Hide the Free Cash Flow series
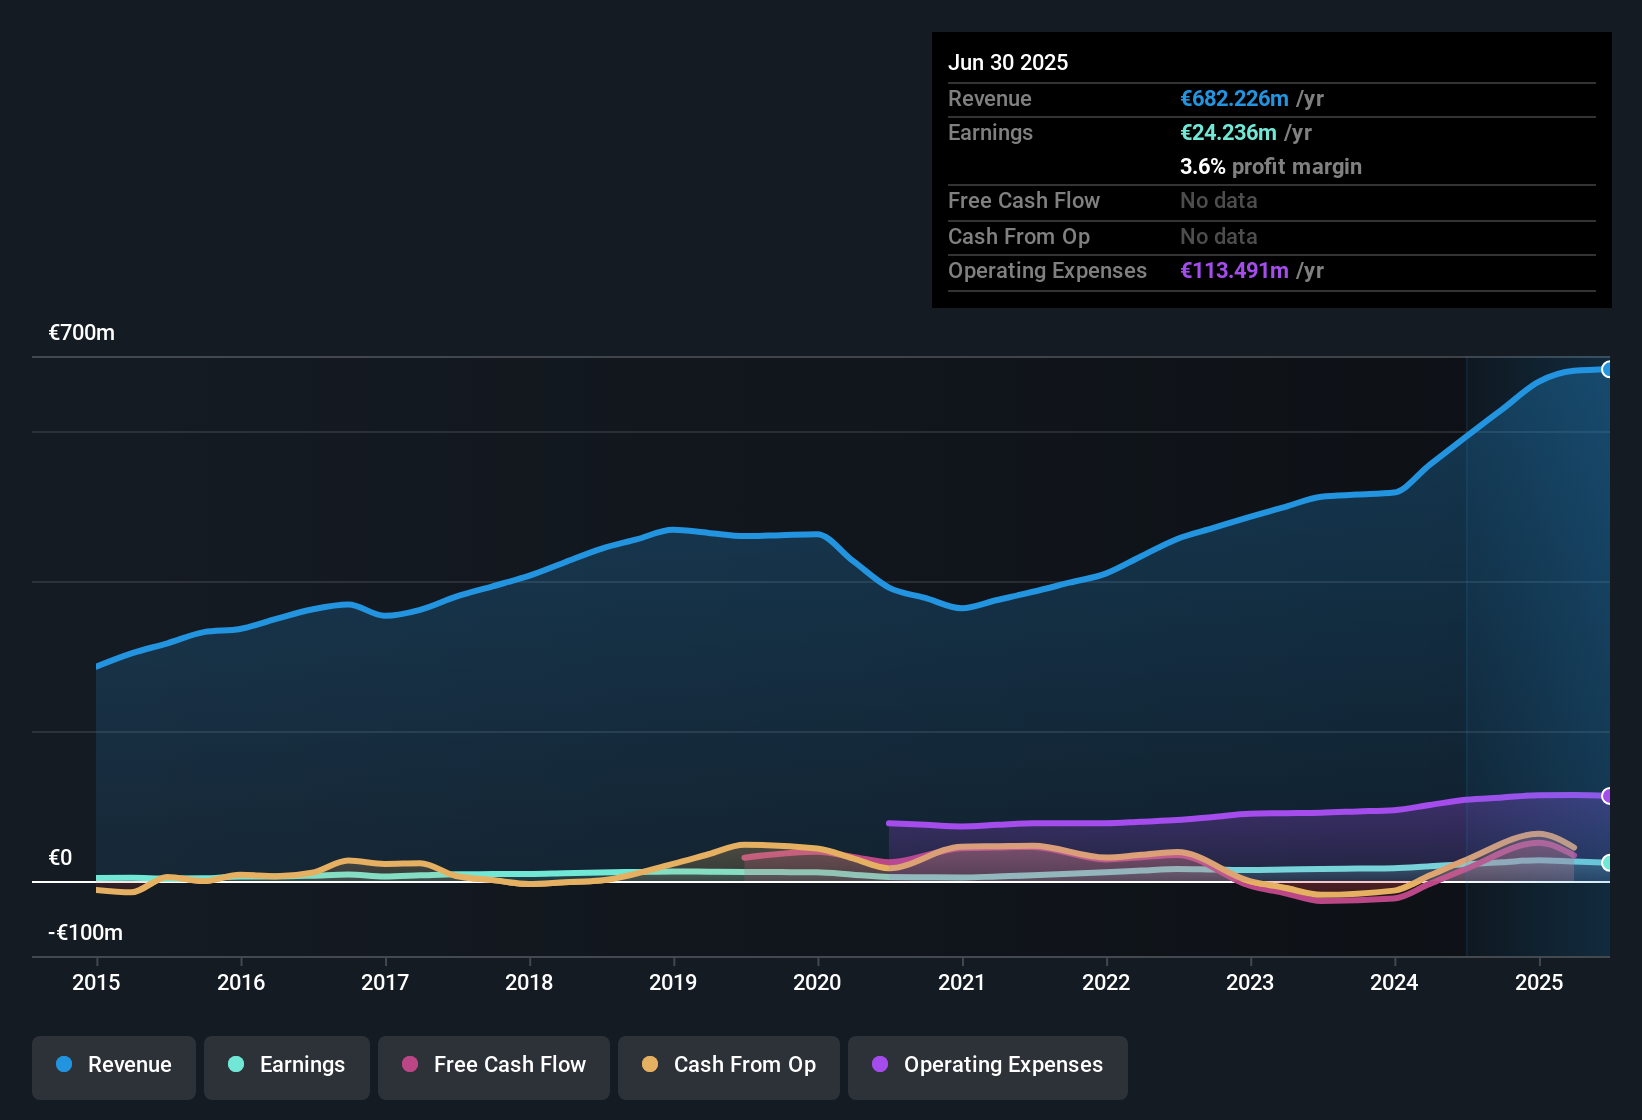Screen dimensions: 1642x1120 (494, 1065)
